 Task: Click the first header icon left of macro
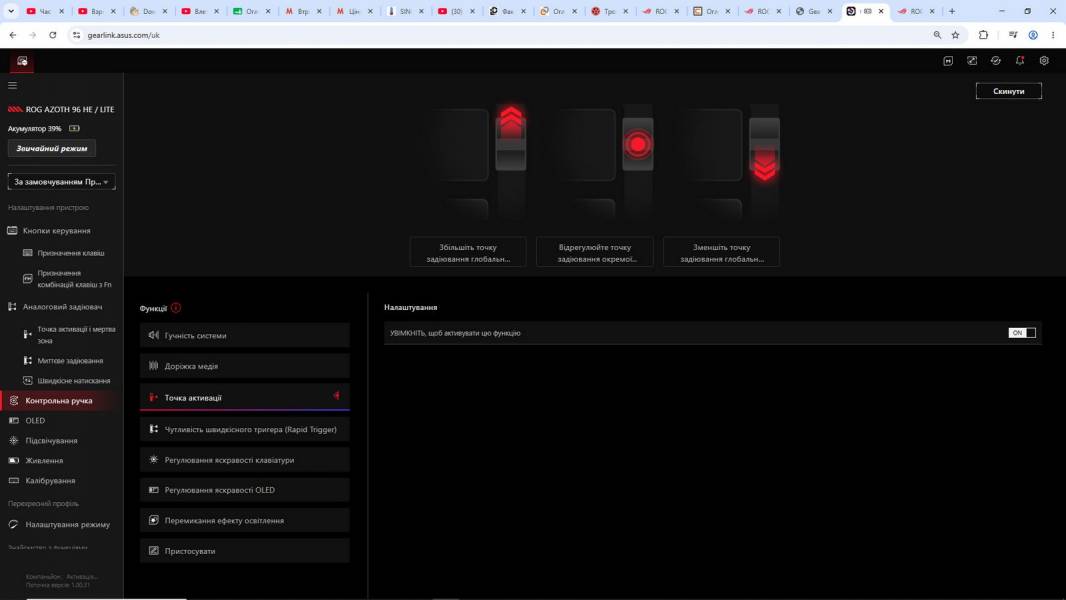(948, 60)
